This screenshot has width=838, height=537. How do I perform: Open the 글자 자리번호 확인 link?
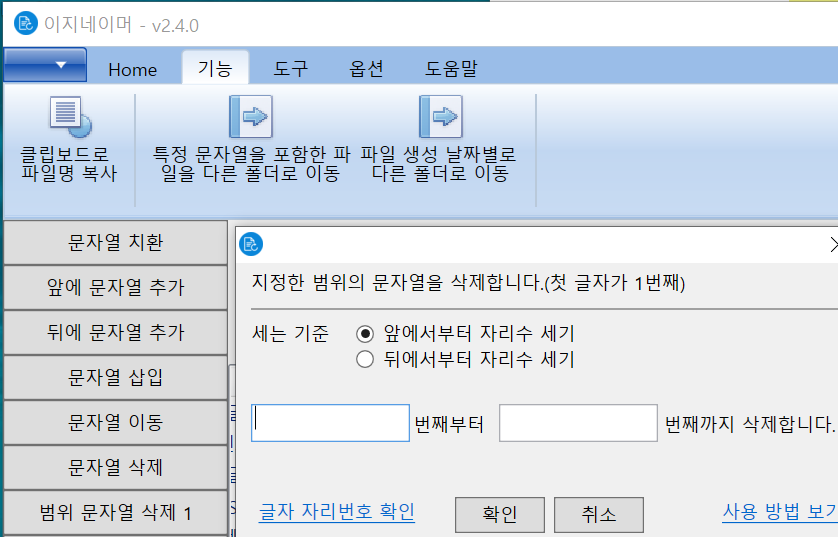click(x=337, y=511)
